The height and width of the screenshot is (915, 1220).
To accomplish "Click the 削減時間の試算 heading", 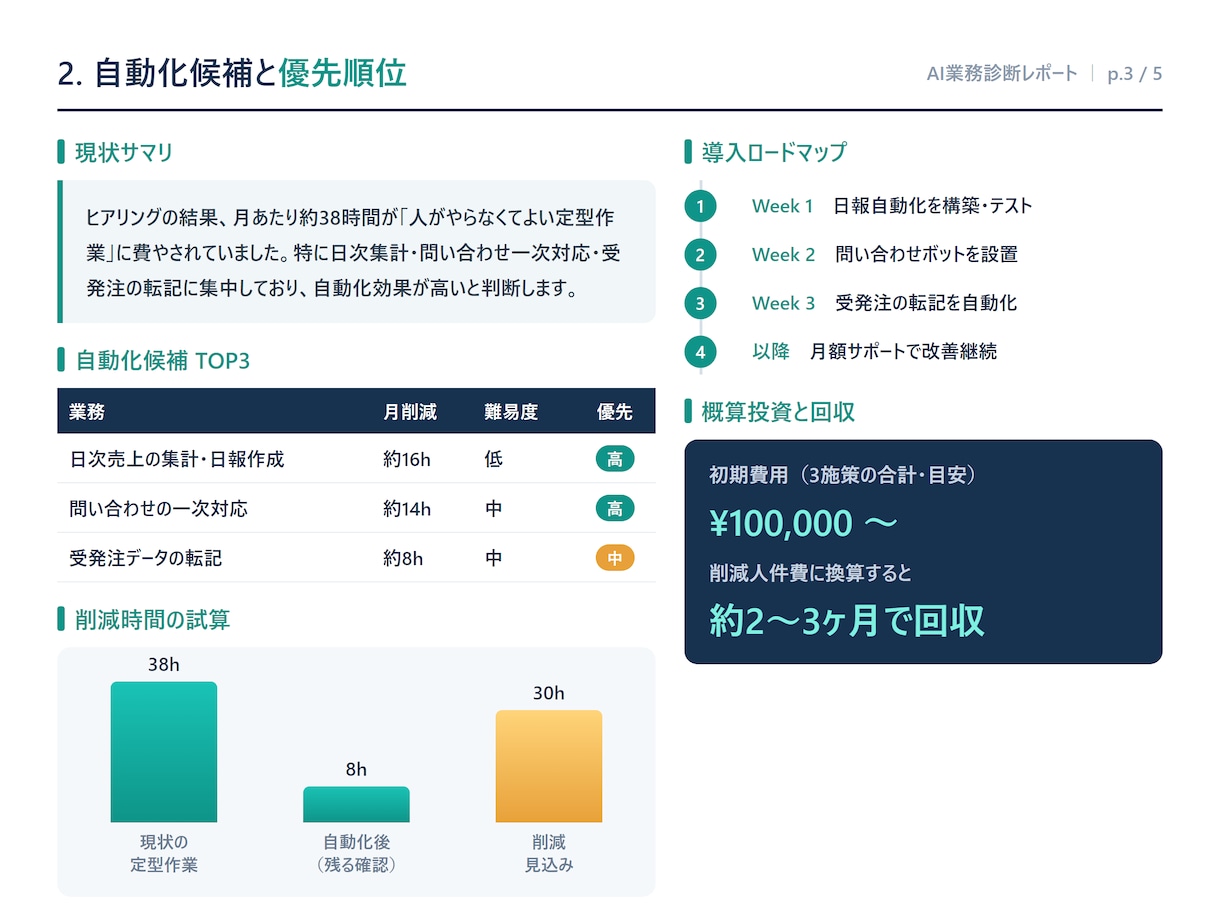I will pos(153,620).
